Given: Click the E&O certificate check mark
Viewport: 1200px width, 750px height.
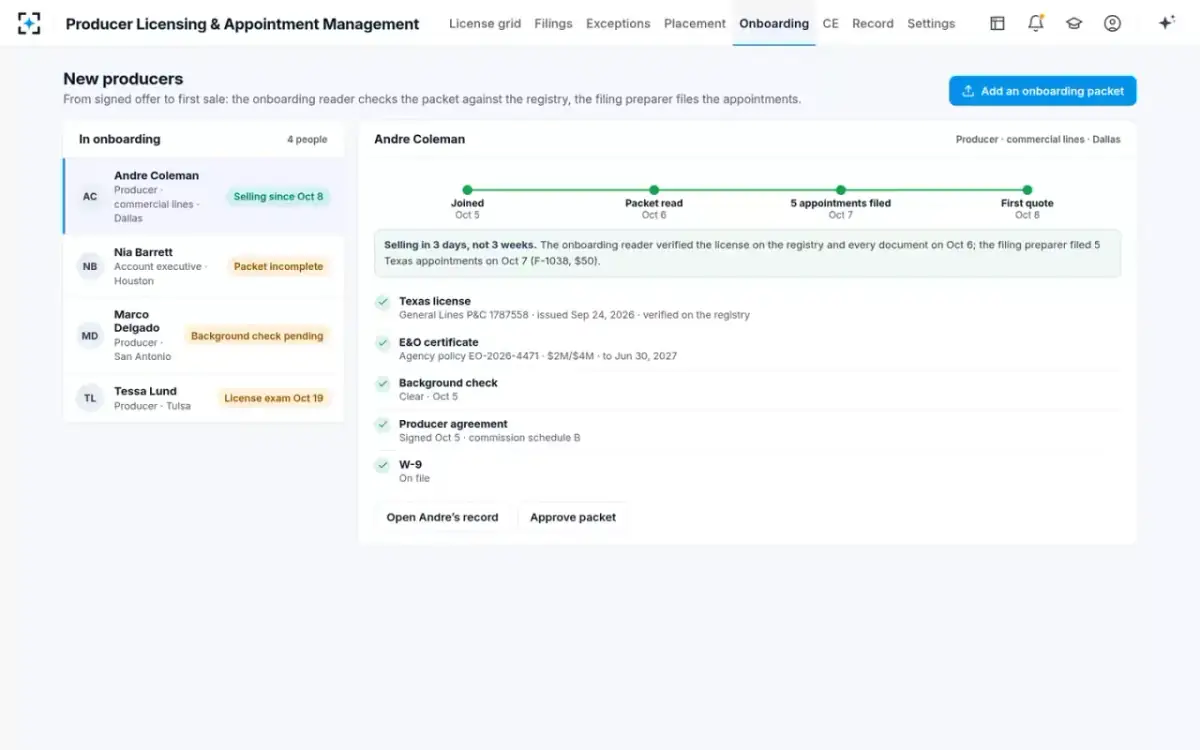Looking at the screenshot, I should click(x=382, y=343).
